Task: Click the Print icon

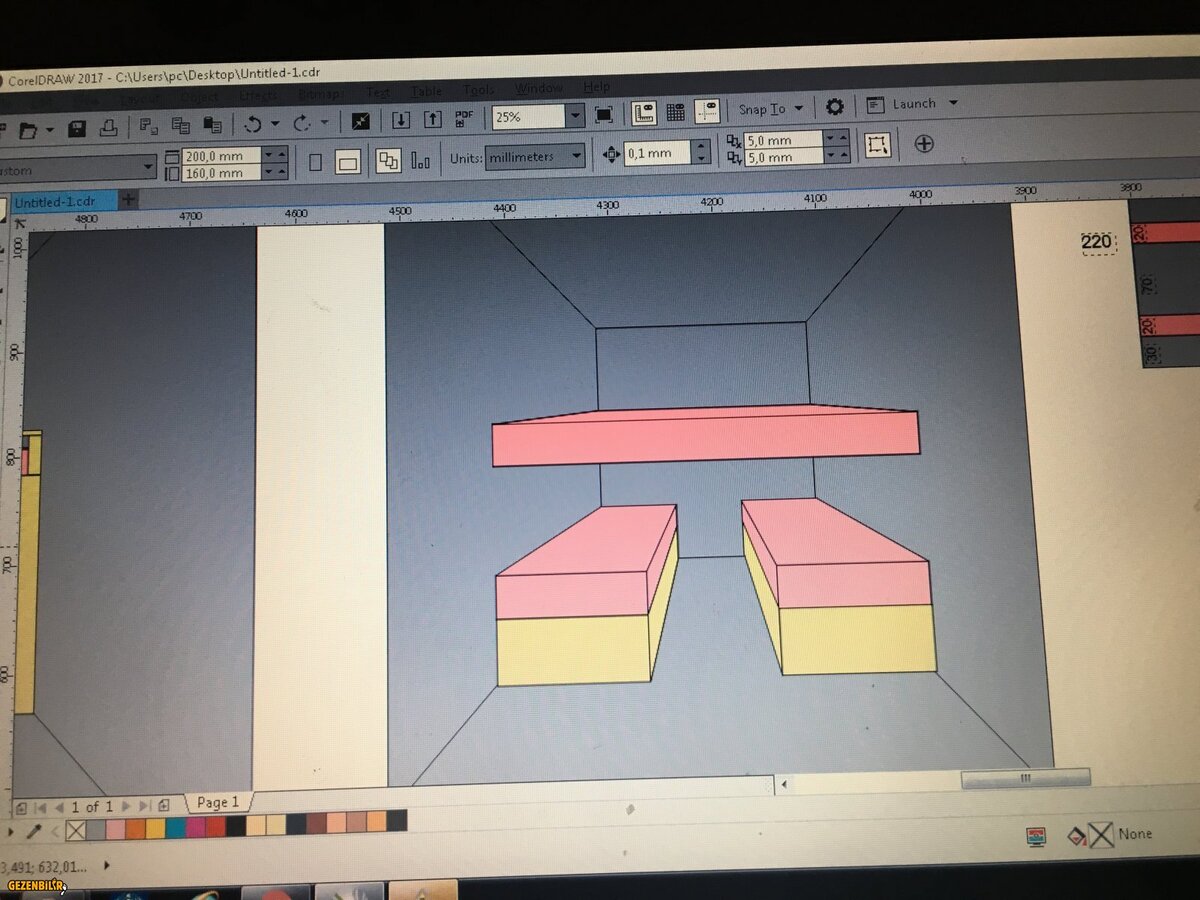Action: (109, 128)
